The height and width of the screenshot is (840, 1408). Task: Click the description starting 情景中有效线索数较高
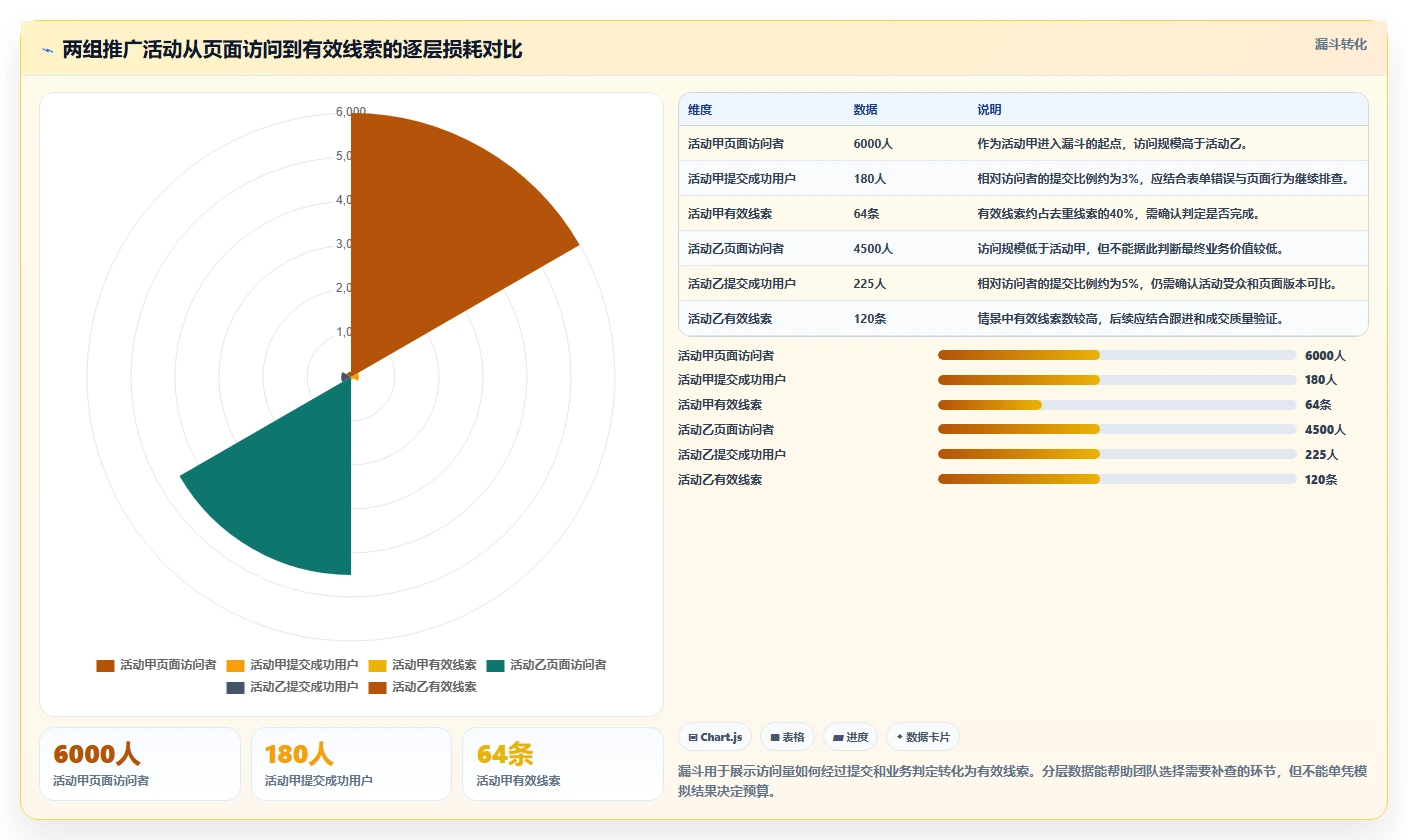(x=1130, y=319)
